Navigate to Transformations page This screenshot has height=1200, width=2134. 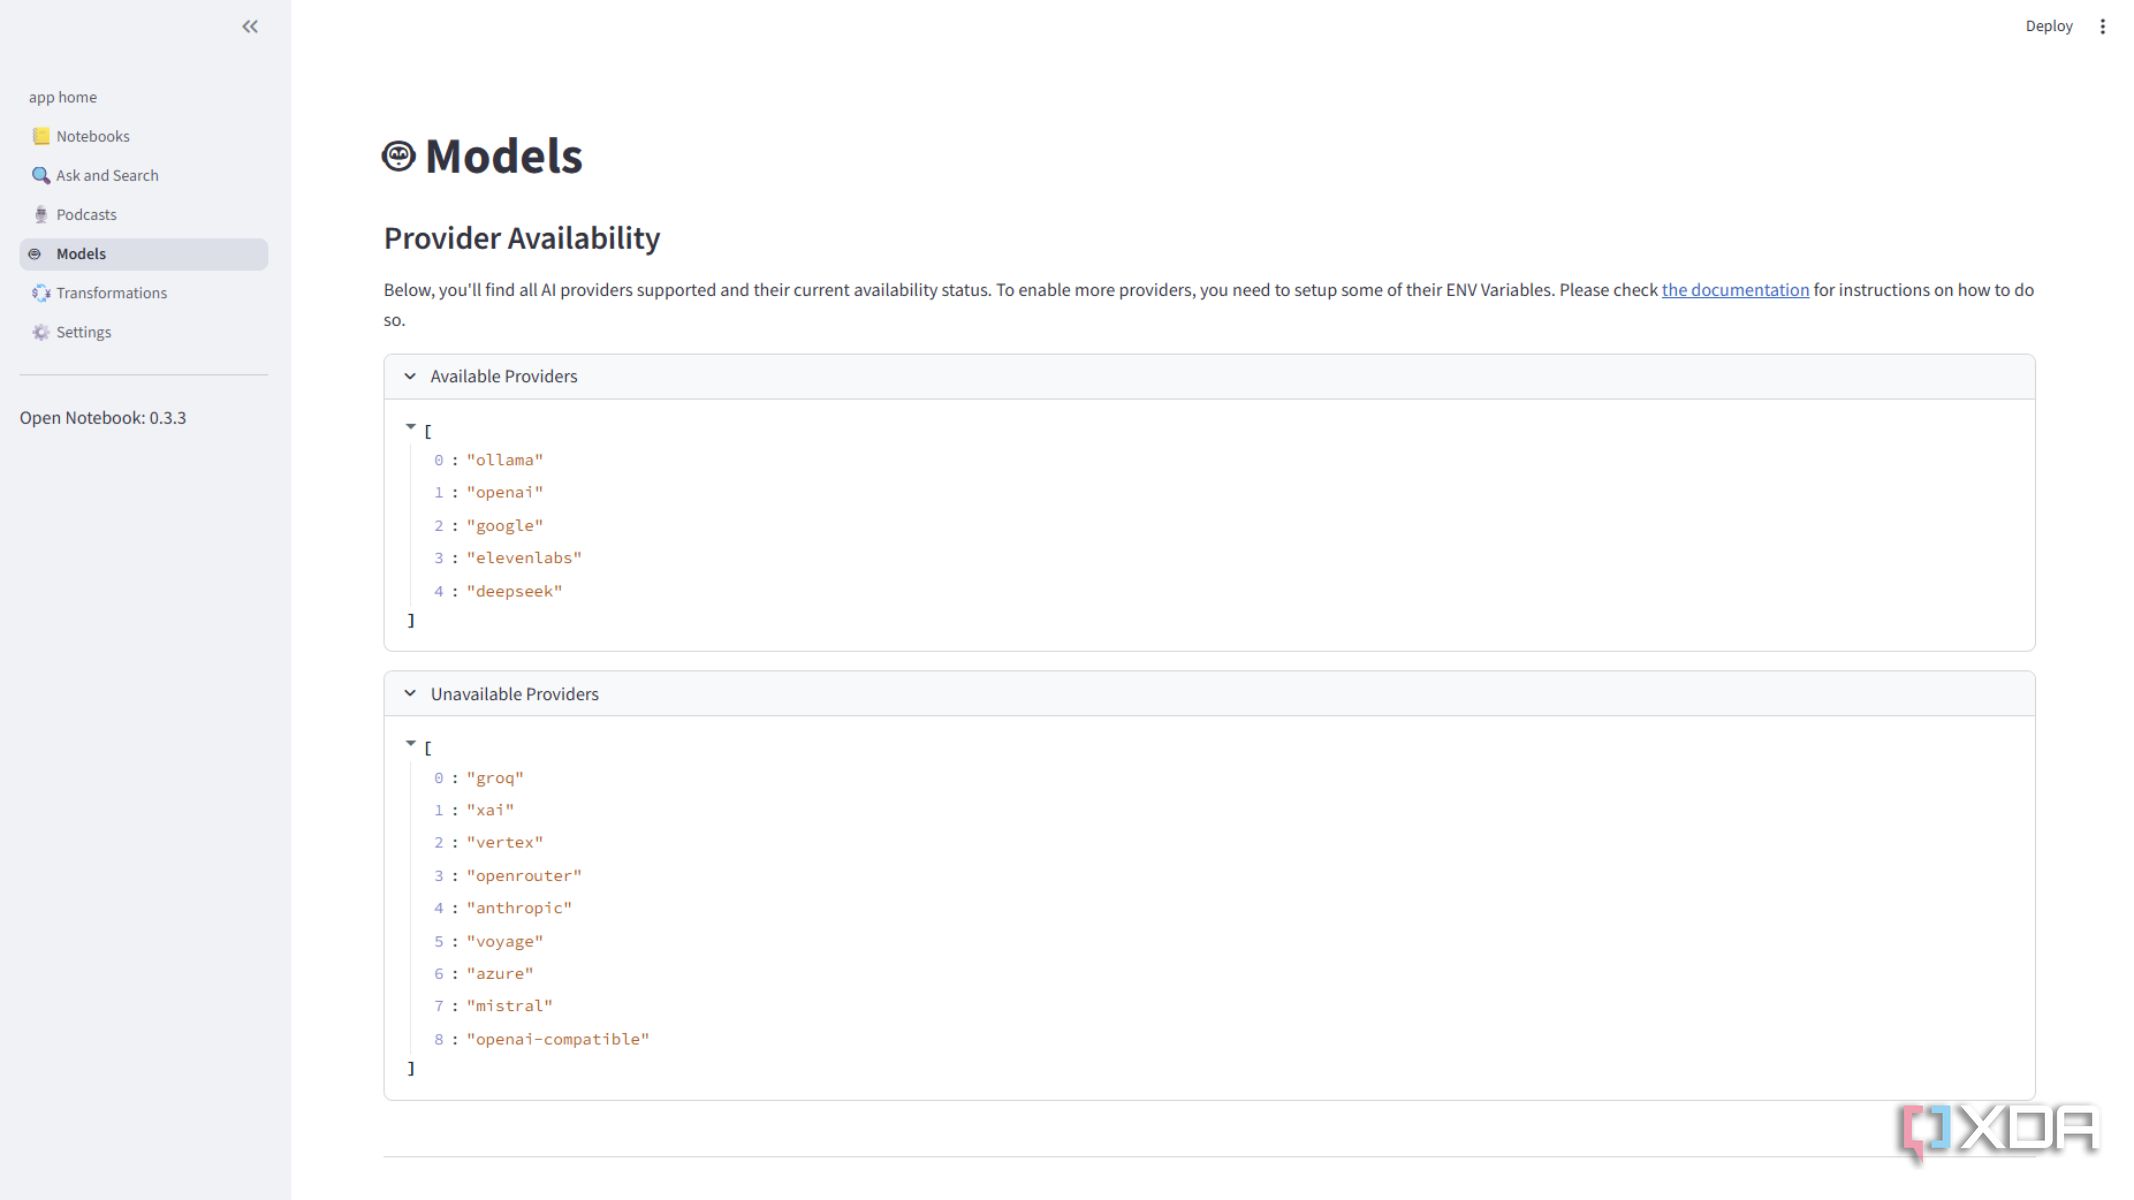tap(112, 293)
